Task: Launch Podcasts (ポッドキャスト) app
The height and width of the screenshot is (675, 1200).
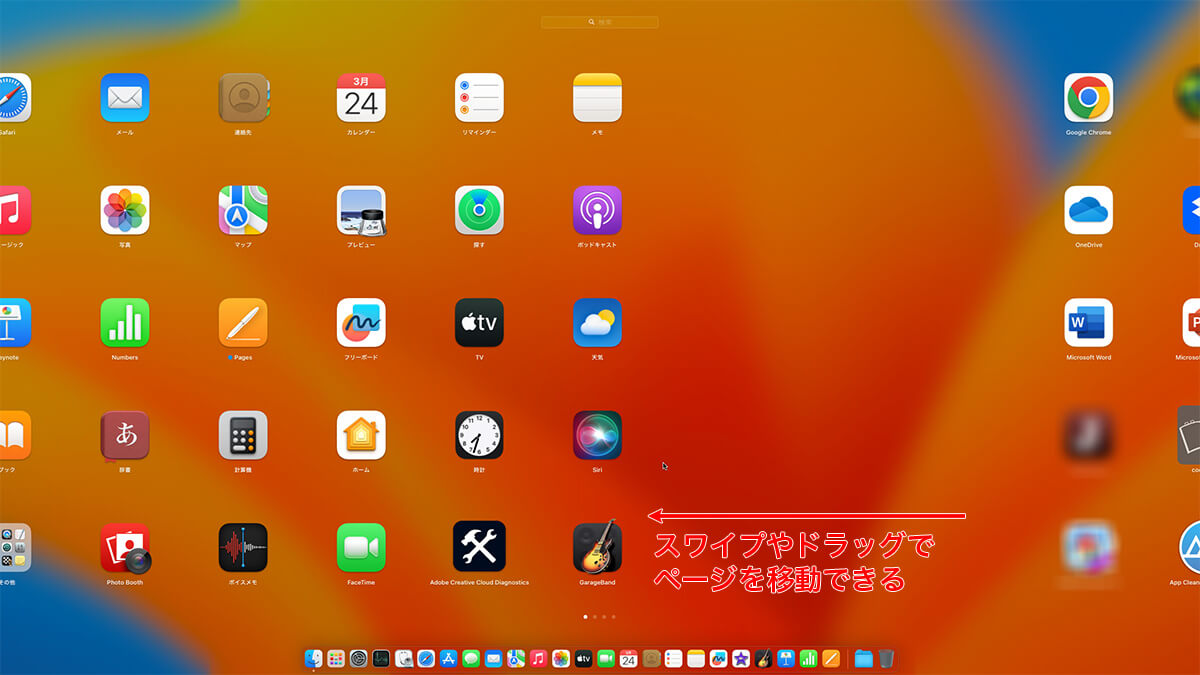Action: (x=597, y=210)
